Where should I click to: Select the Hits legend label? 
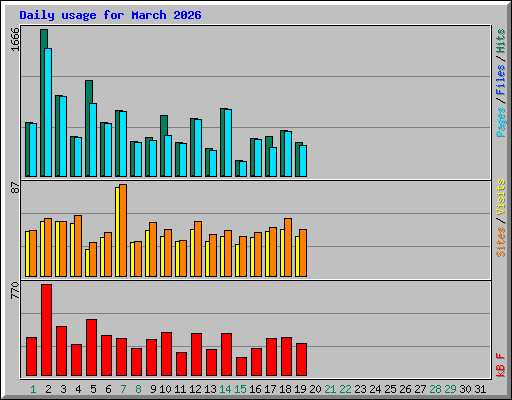click(x=501, y=41)
